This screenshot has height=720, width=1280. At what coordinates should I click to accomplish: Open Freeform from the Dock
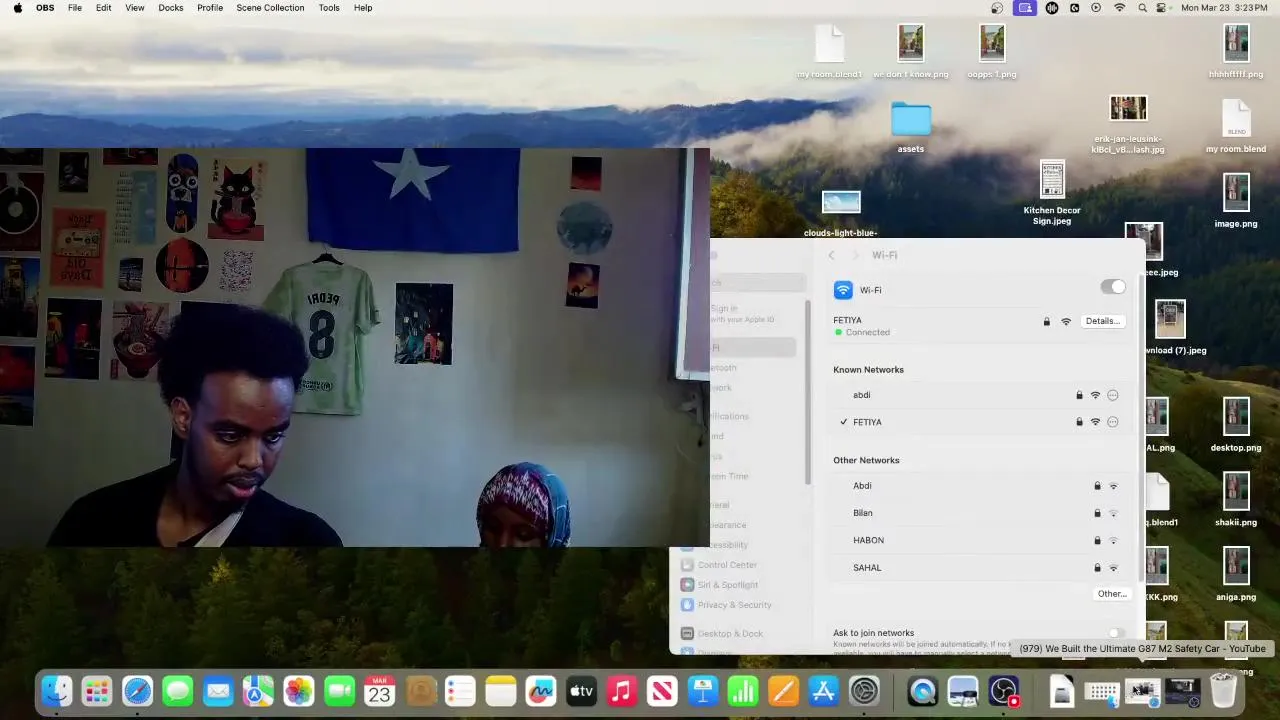point(541,691)
